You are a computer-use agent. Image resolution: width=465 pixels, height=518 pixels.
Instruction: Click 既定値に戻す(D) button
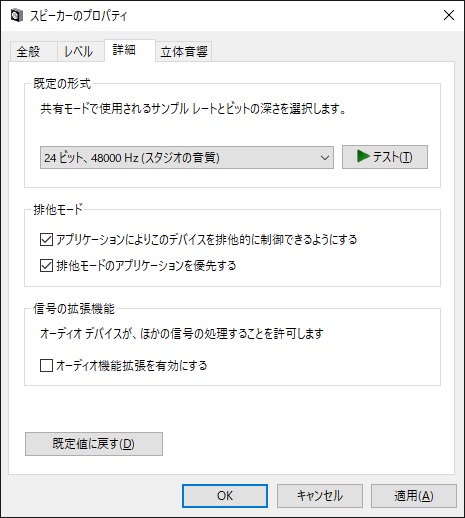[x=94, y=444]
